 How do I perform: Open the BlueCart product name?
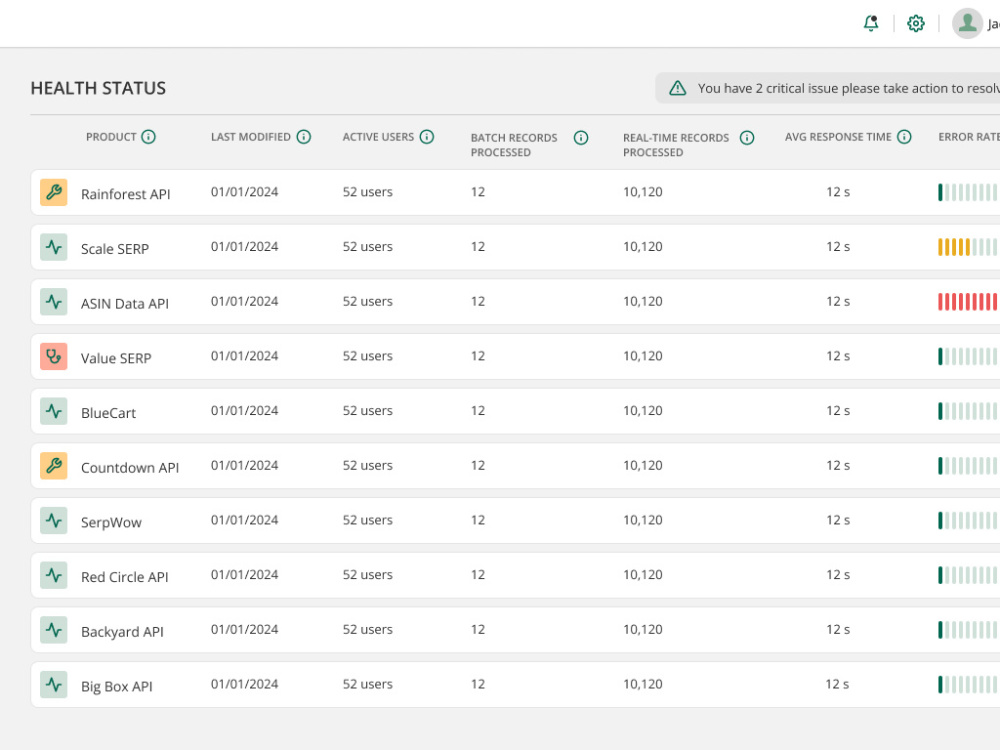(108, 413)
